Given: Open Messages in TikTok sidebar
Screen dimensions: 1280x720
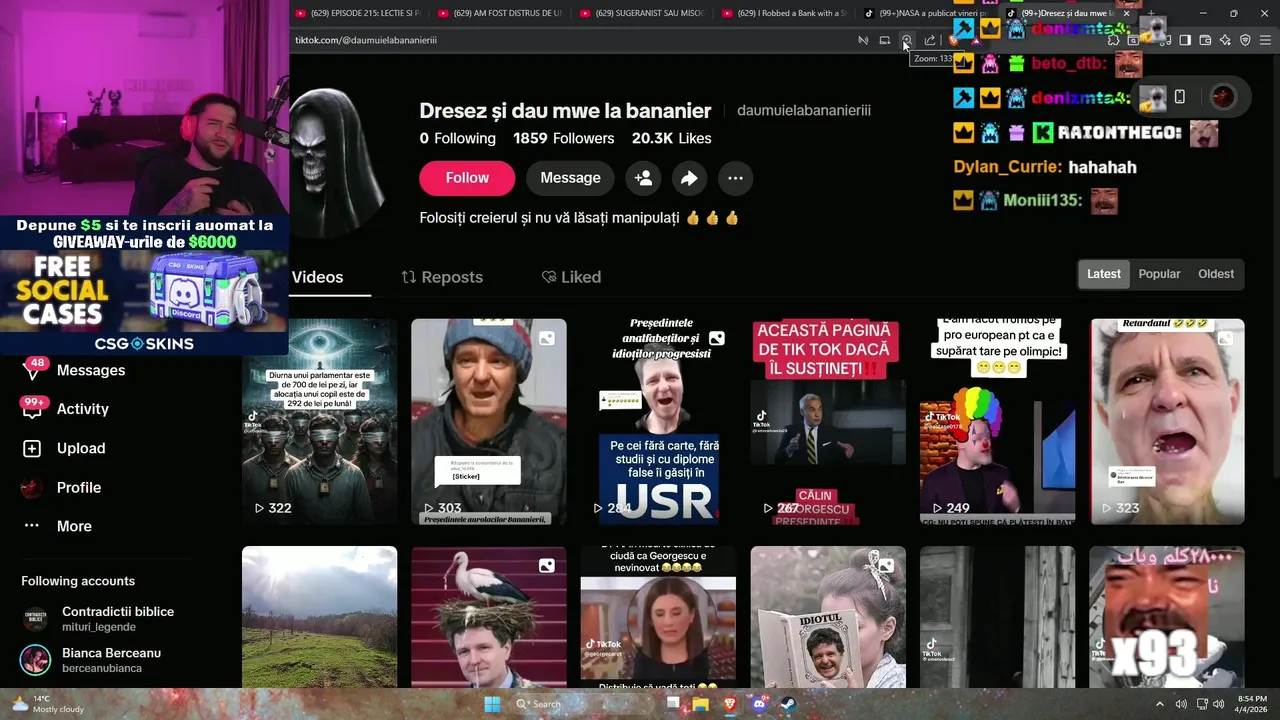Looking at the screenshot, I should click(90, 370).
